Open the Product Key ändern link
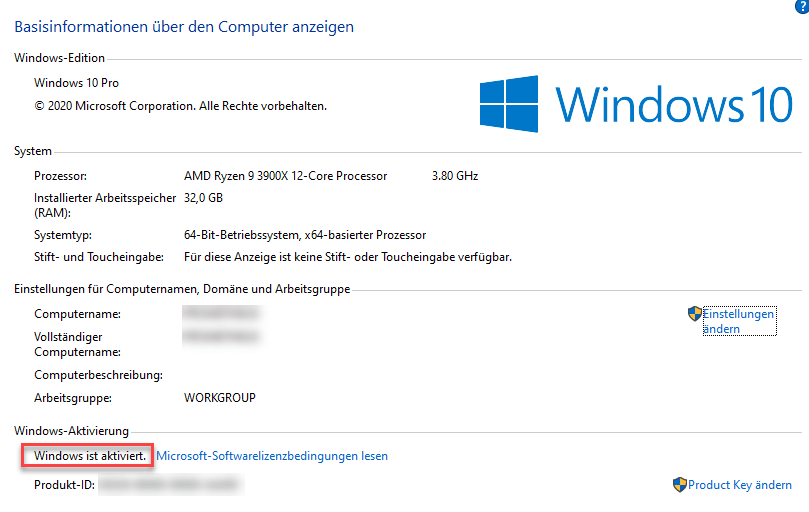Screen dimensions: 809x512 (739, 485)
